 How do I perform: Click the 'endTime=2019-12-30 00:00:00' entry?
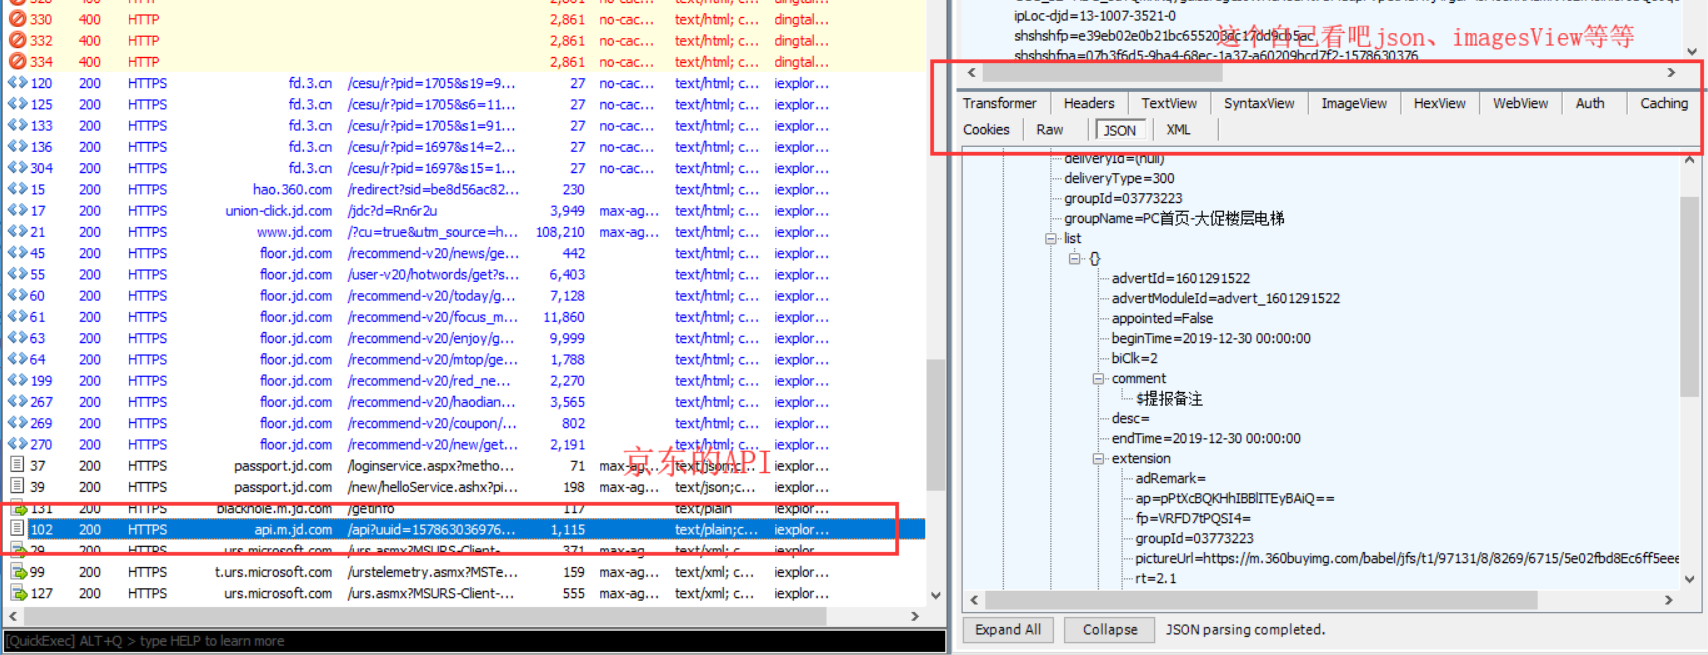tap(1206, 438)
